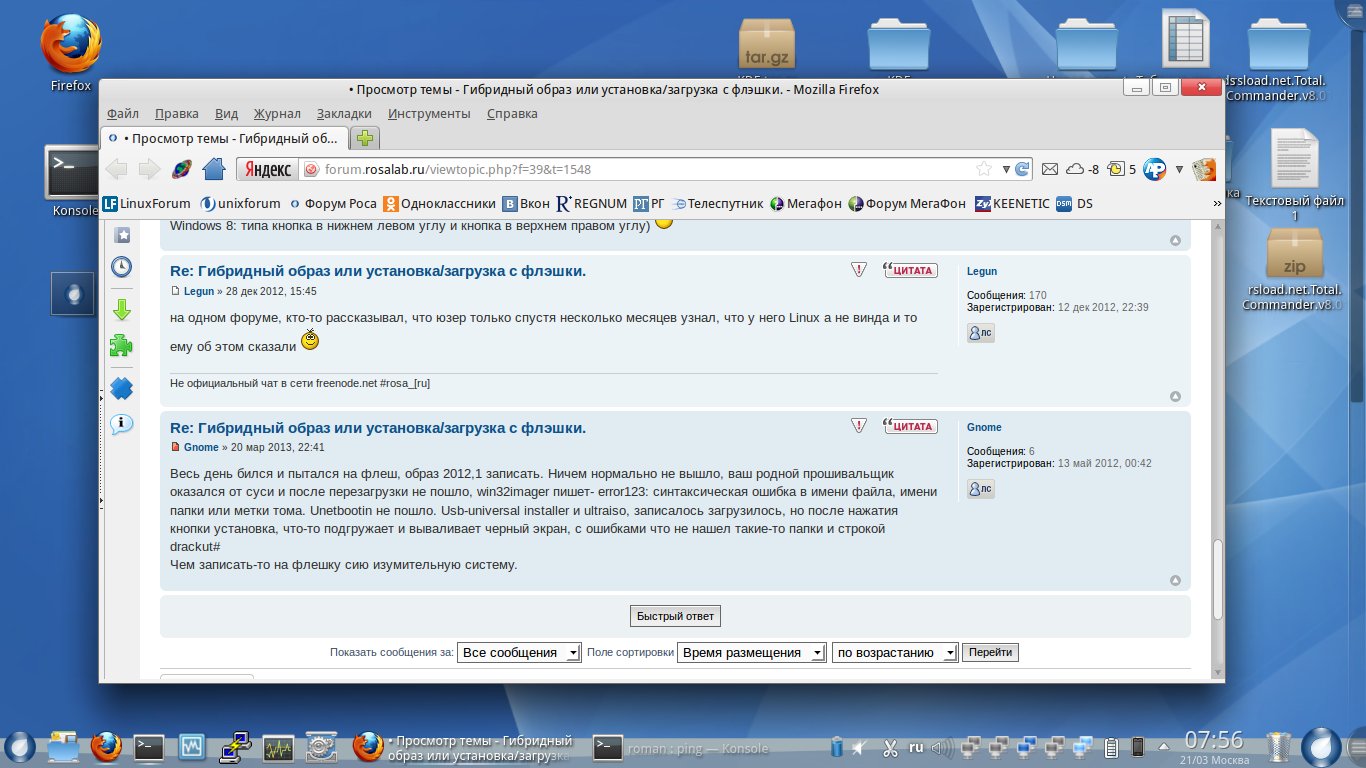Viewport: 1366px width, 768px height.
Task: Click the 'Перейти' button
Action: tap(990, 653)
